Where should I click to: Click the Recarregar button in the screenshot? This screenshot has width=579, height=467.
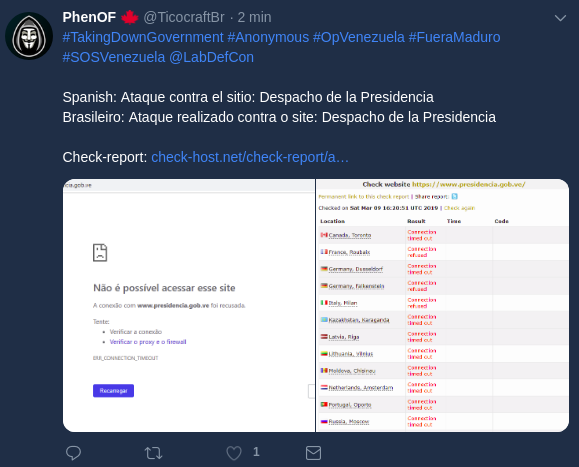[x=113, y=391]
